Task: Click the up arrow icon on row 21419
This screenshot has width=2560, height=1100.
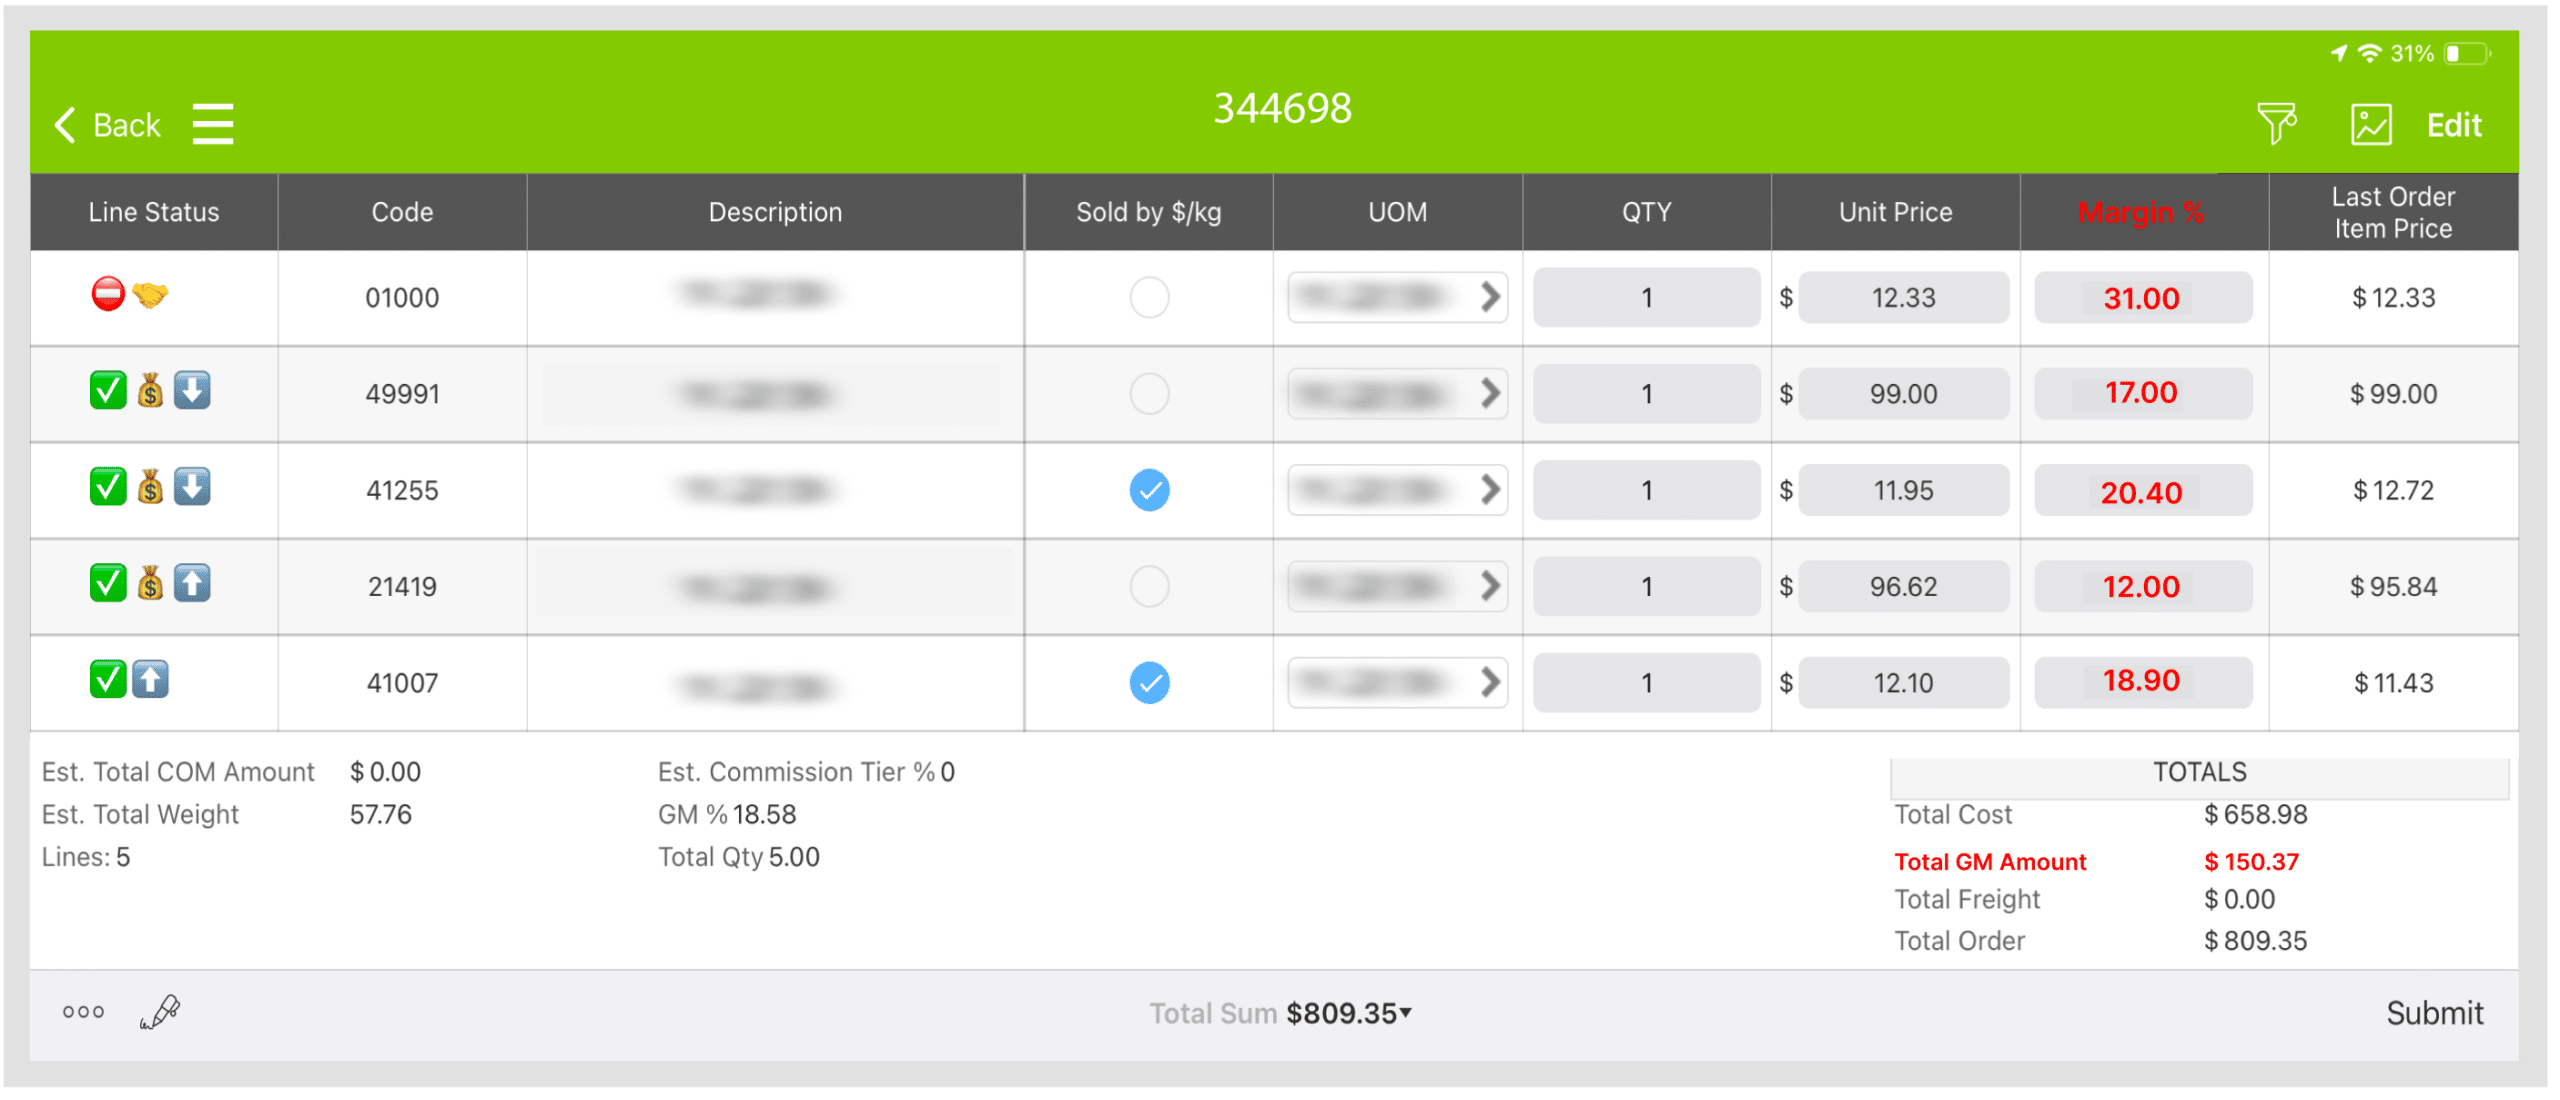Action: [192, 583]
